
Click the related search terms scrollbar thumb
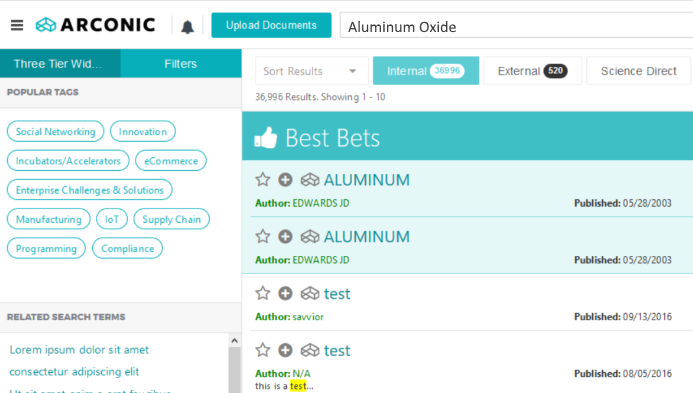234,370
